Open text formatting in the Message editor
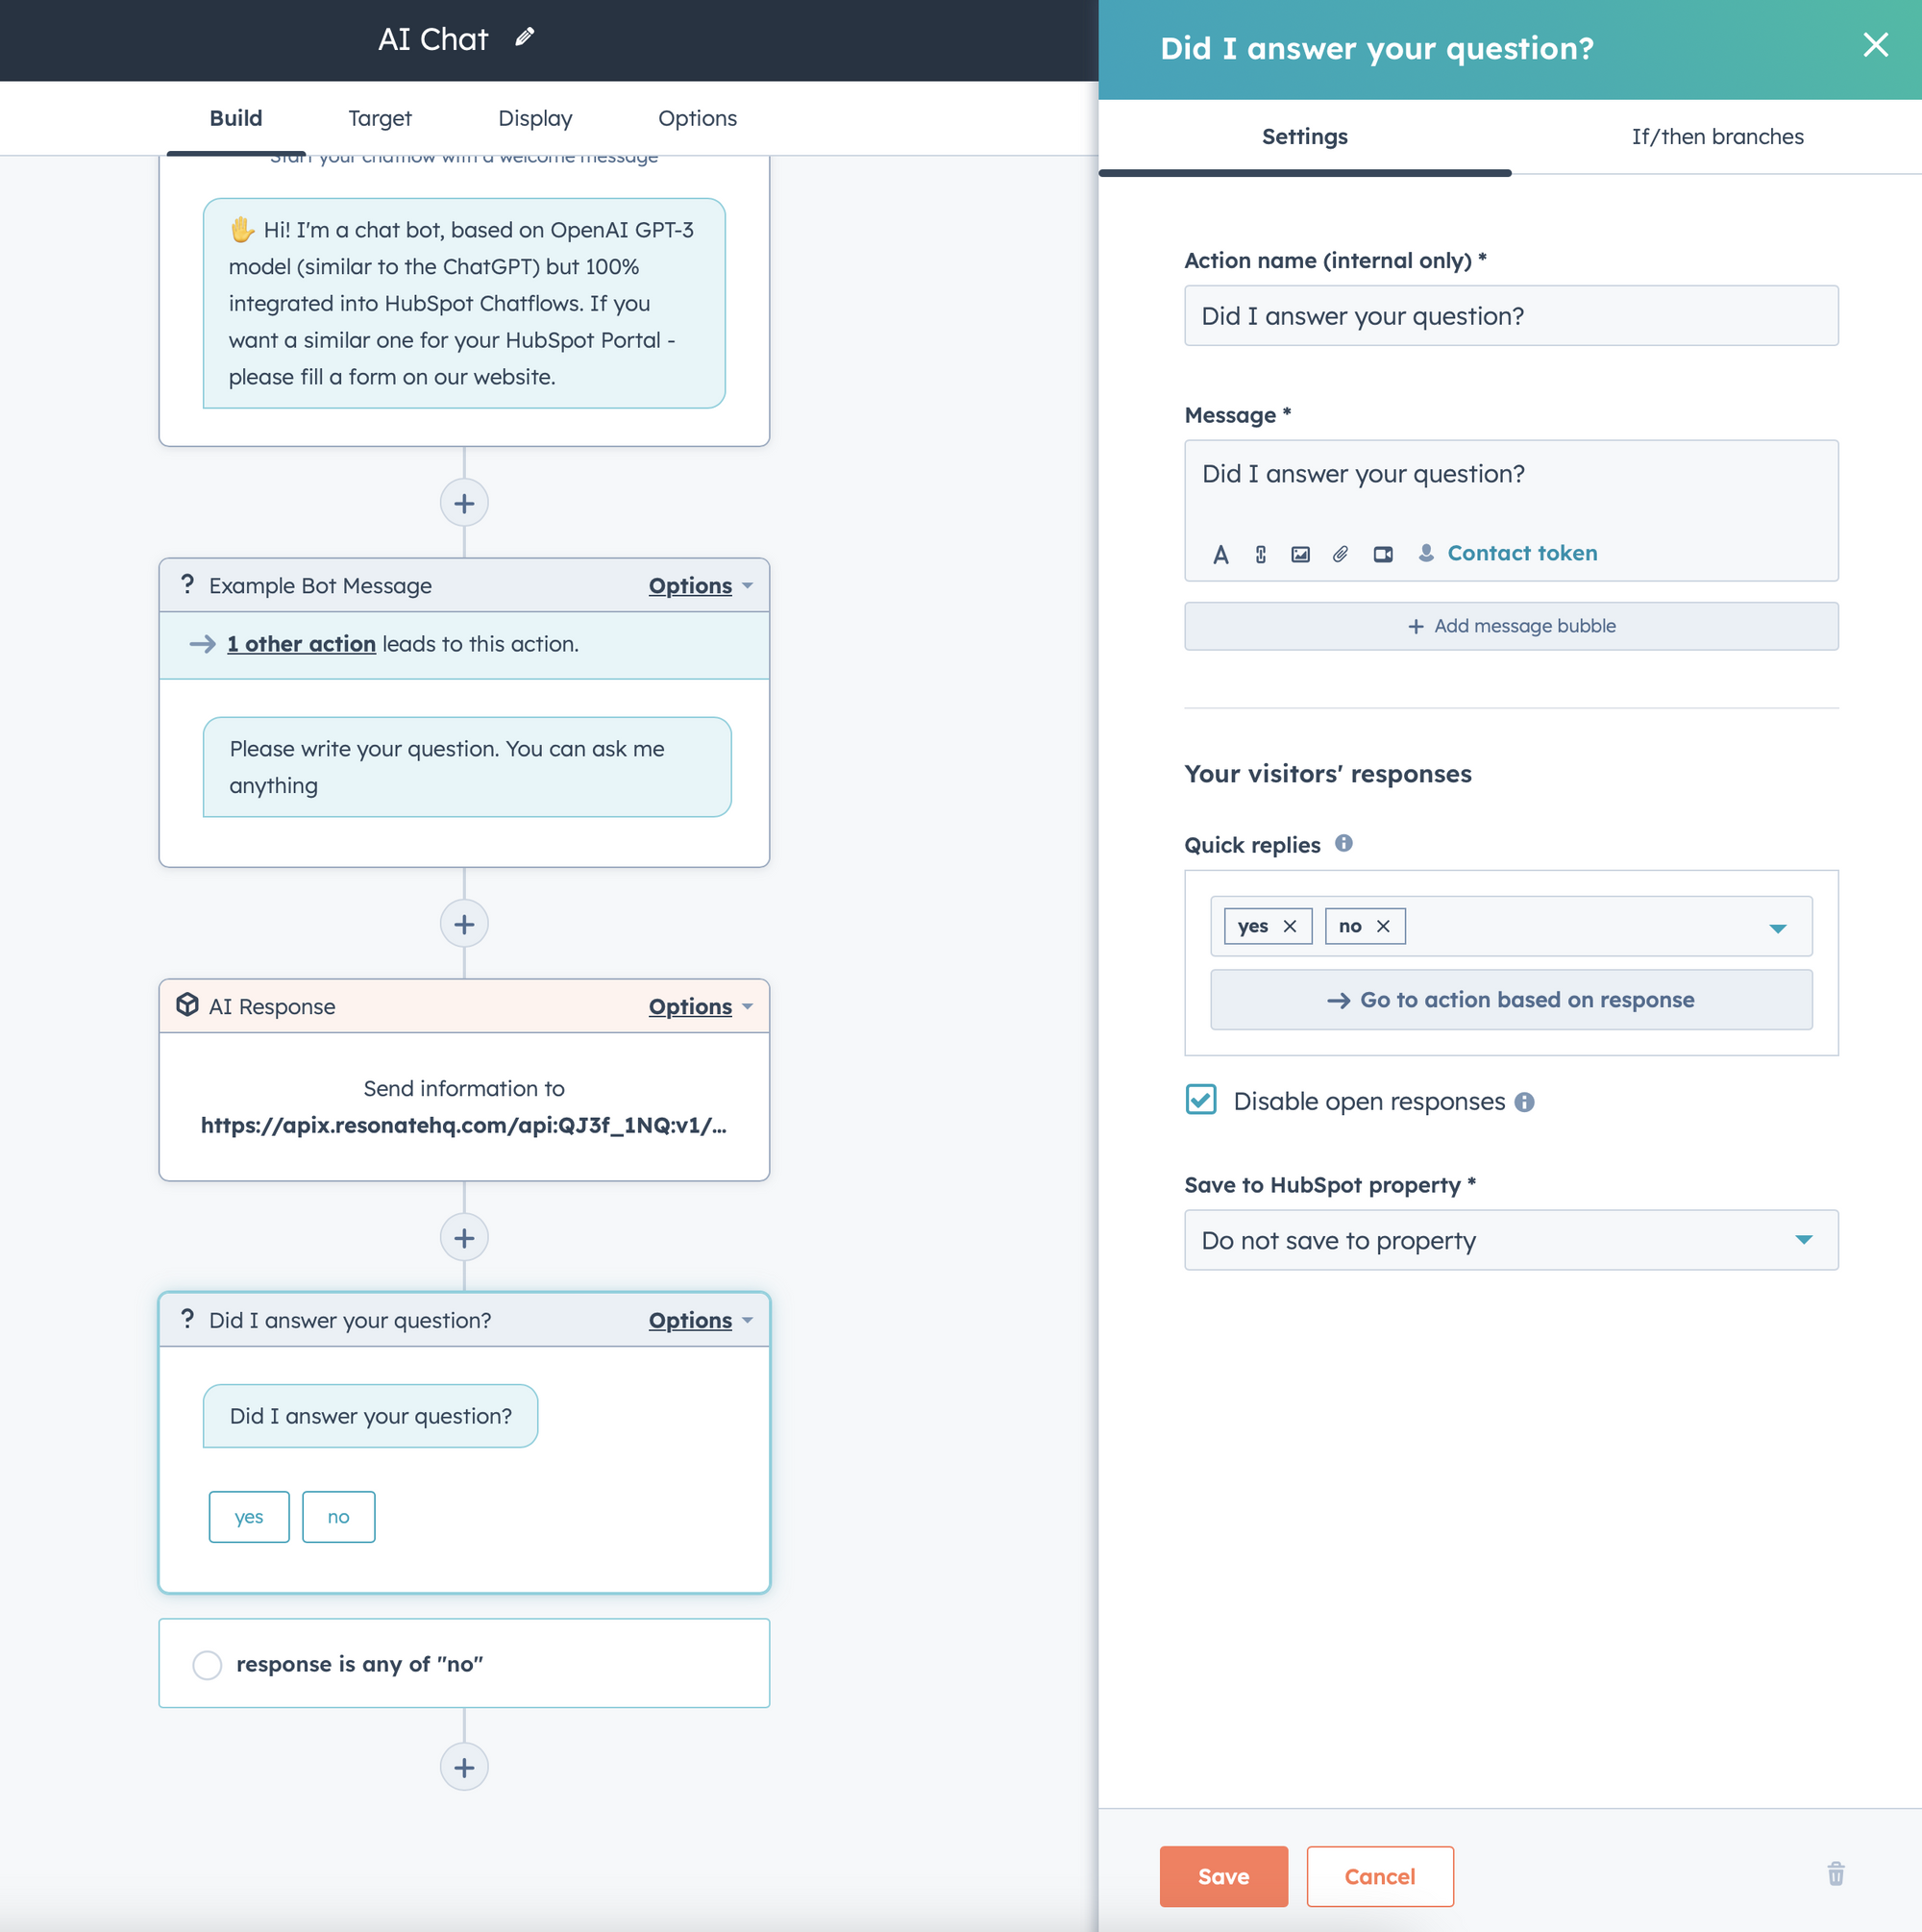 (x=1221, y=554)
